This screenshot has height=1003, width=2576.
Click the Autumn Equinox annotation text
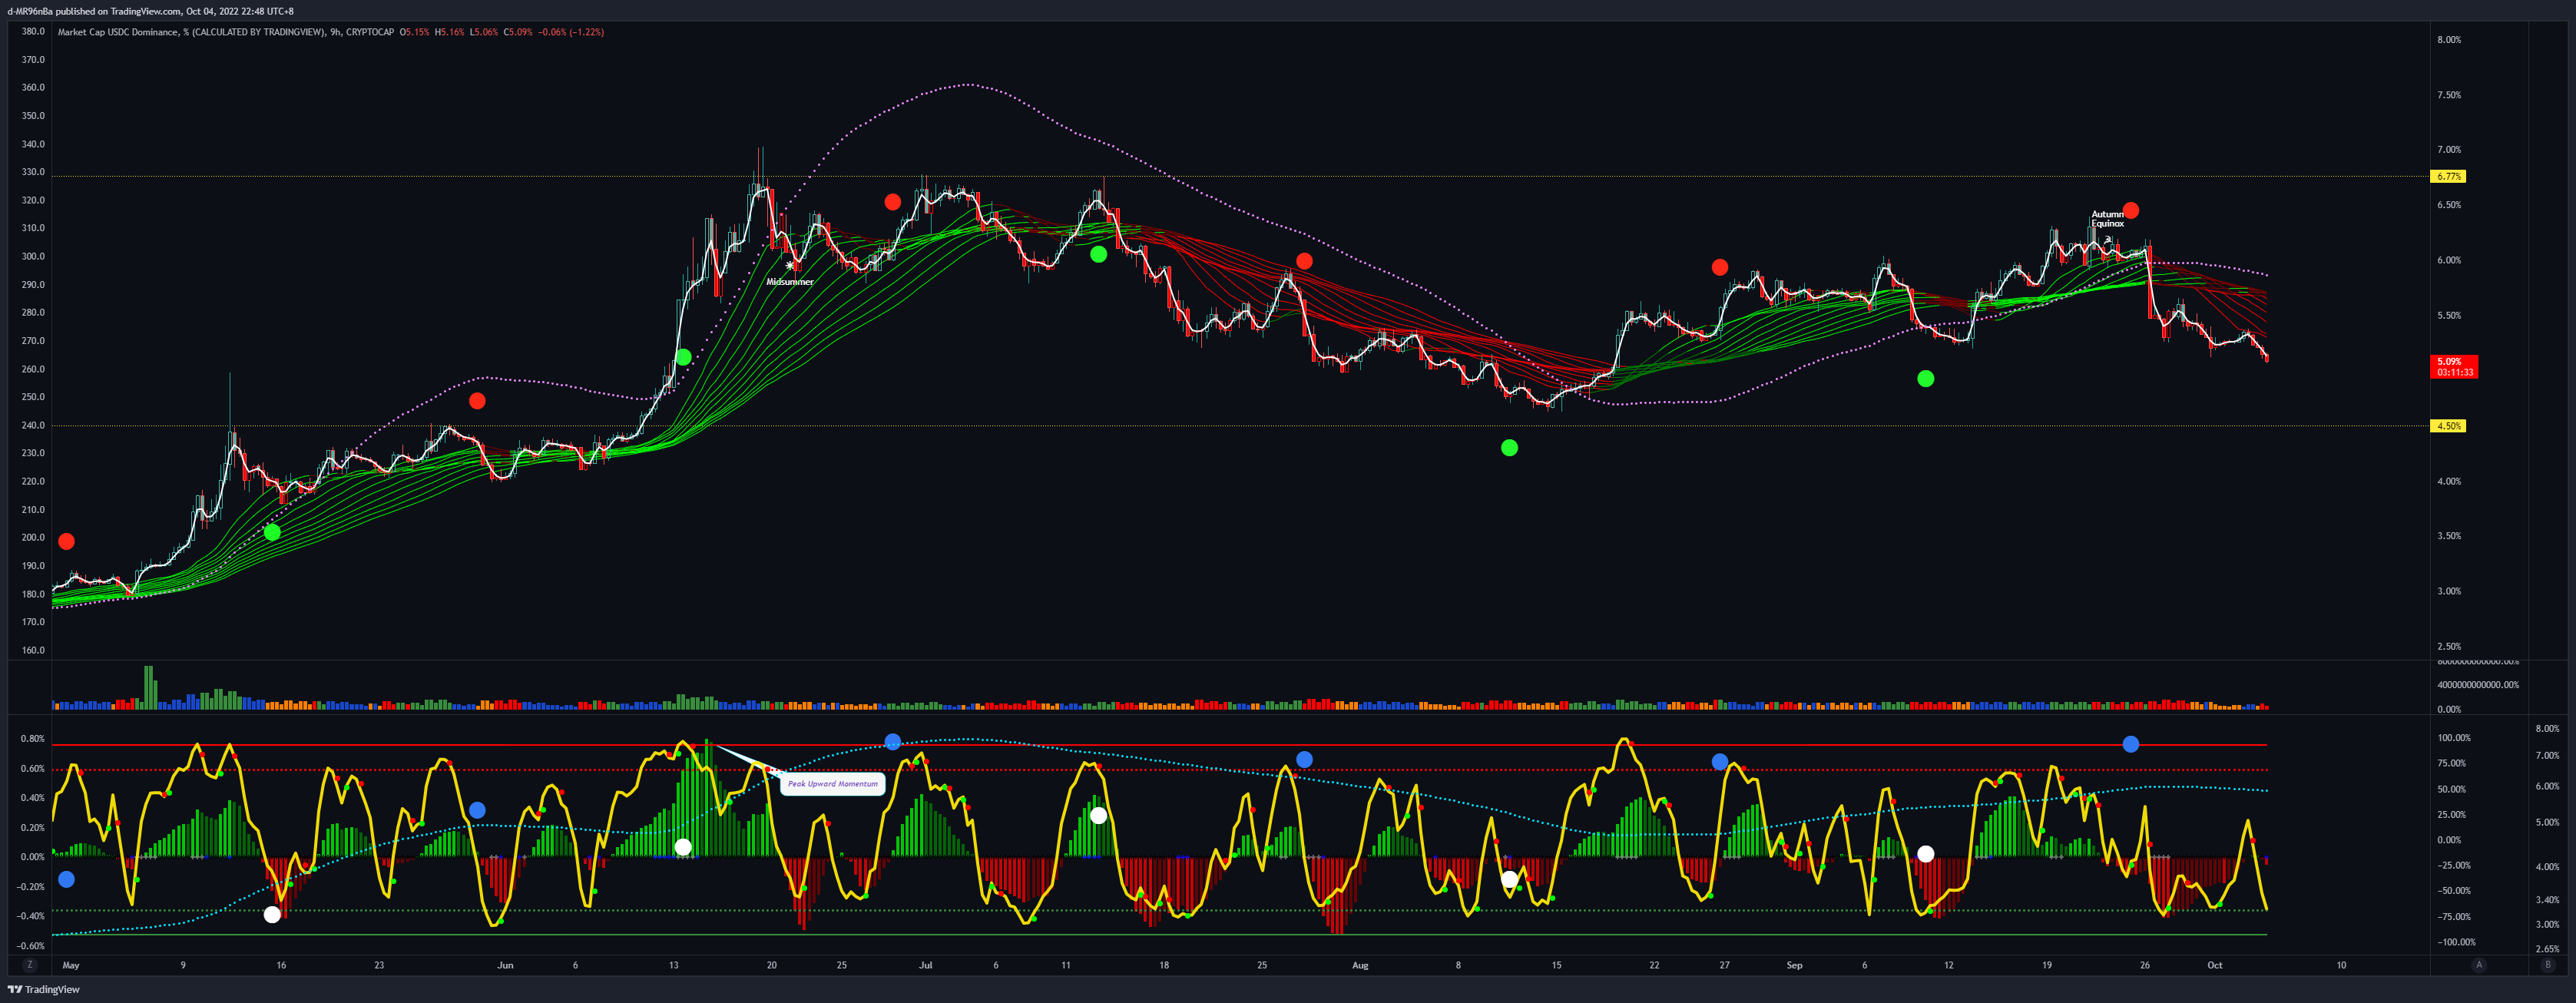pos(2107,219)
